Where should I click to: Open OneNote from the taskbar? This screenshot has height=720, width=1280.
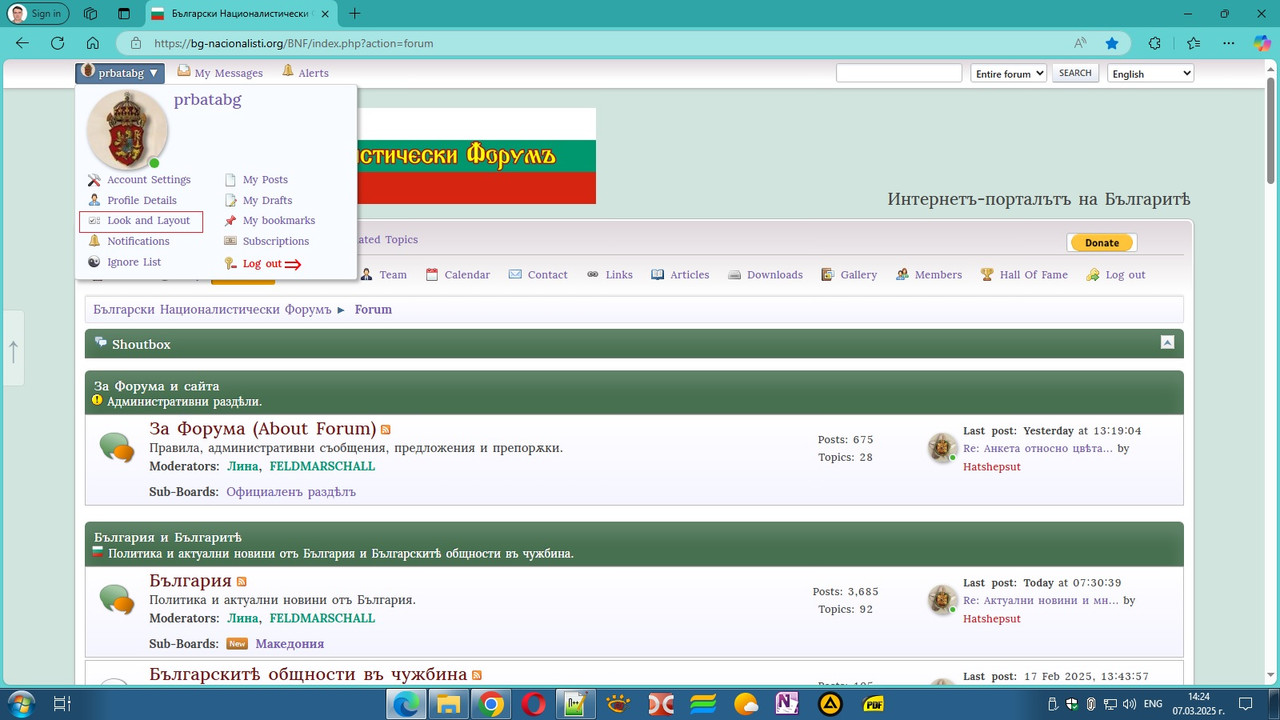click(x=787, y=704)
